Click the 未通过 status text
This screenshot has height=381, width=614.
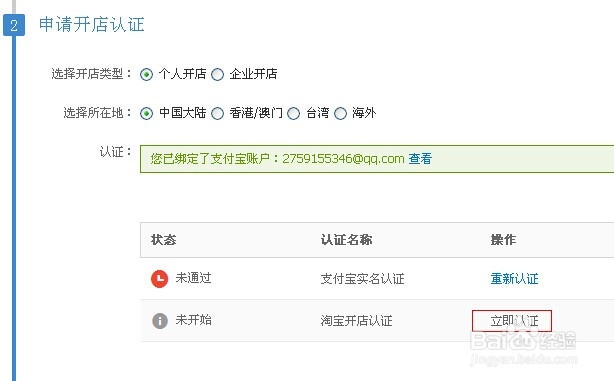tap(193, 278)
